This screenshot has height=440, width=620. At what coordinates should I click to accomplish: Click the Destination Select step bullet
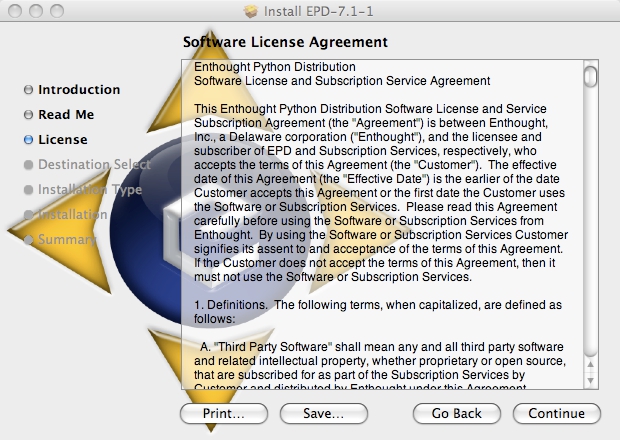28,164
